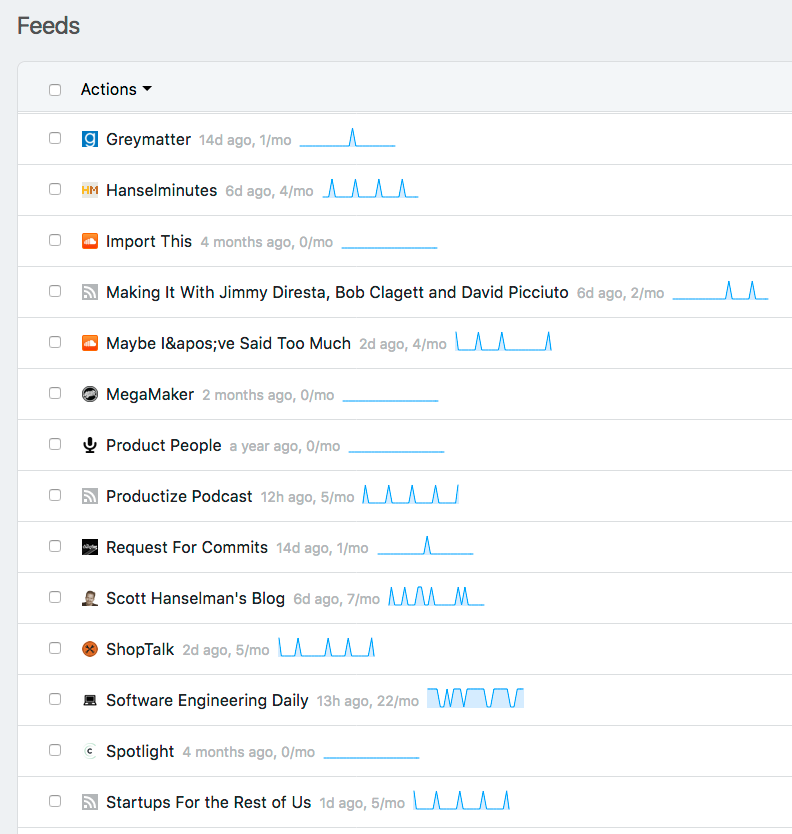Viewport: 792px width, 834px height.
Task: Click the Greymatter feed favicon
Action: (x=90, y=139)
